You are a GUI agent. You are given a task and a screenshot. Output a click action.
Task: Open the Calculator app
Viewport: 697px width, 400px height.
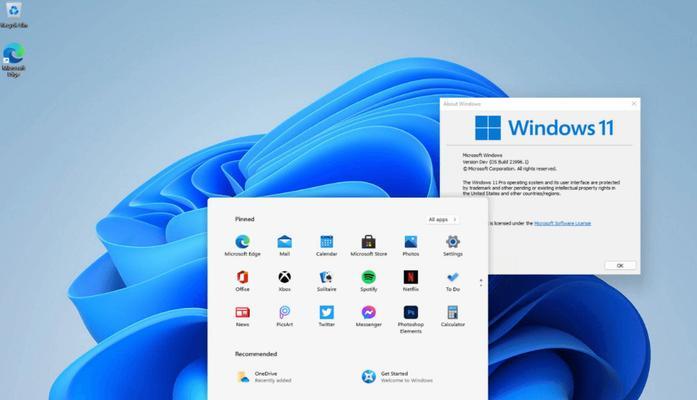[x=453, y=316]
